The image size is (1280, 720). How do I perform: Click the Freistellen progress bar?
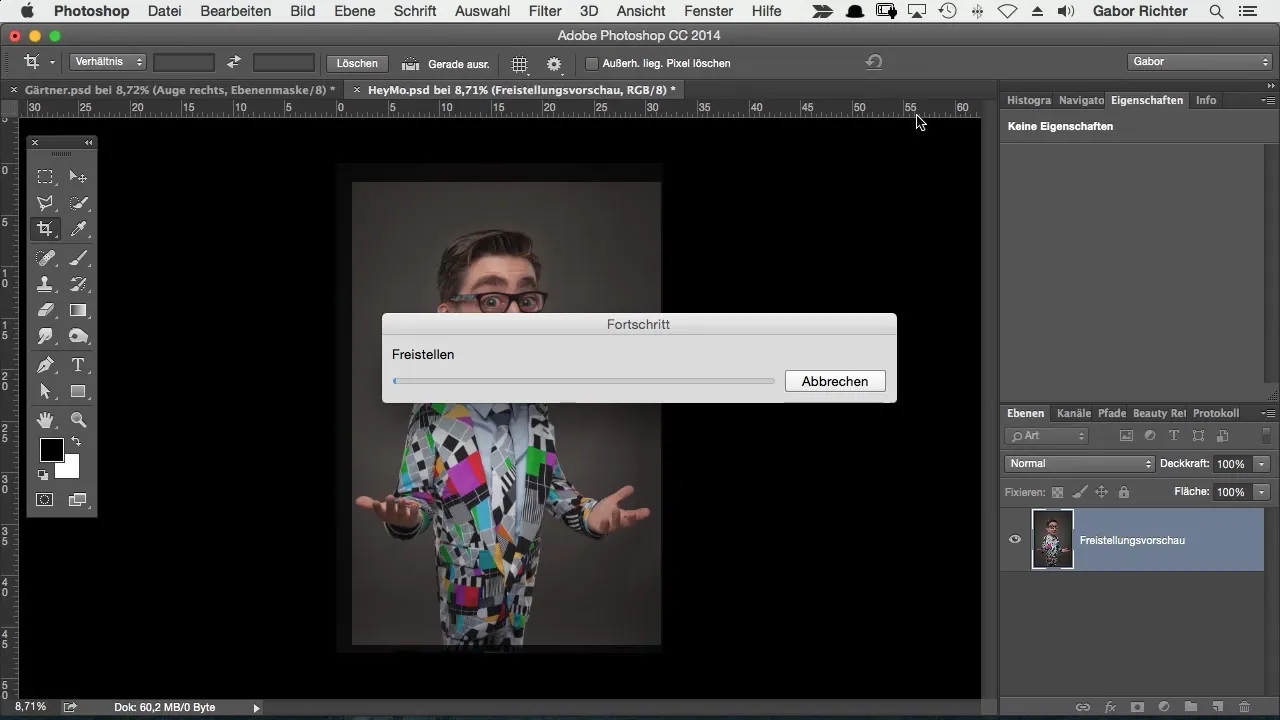coord(584,381)
